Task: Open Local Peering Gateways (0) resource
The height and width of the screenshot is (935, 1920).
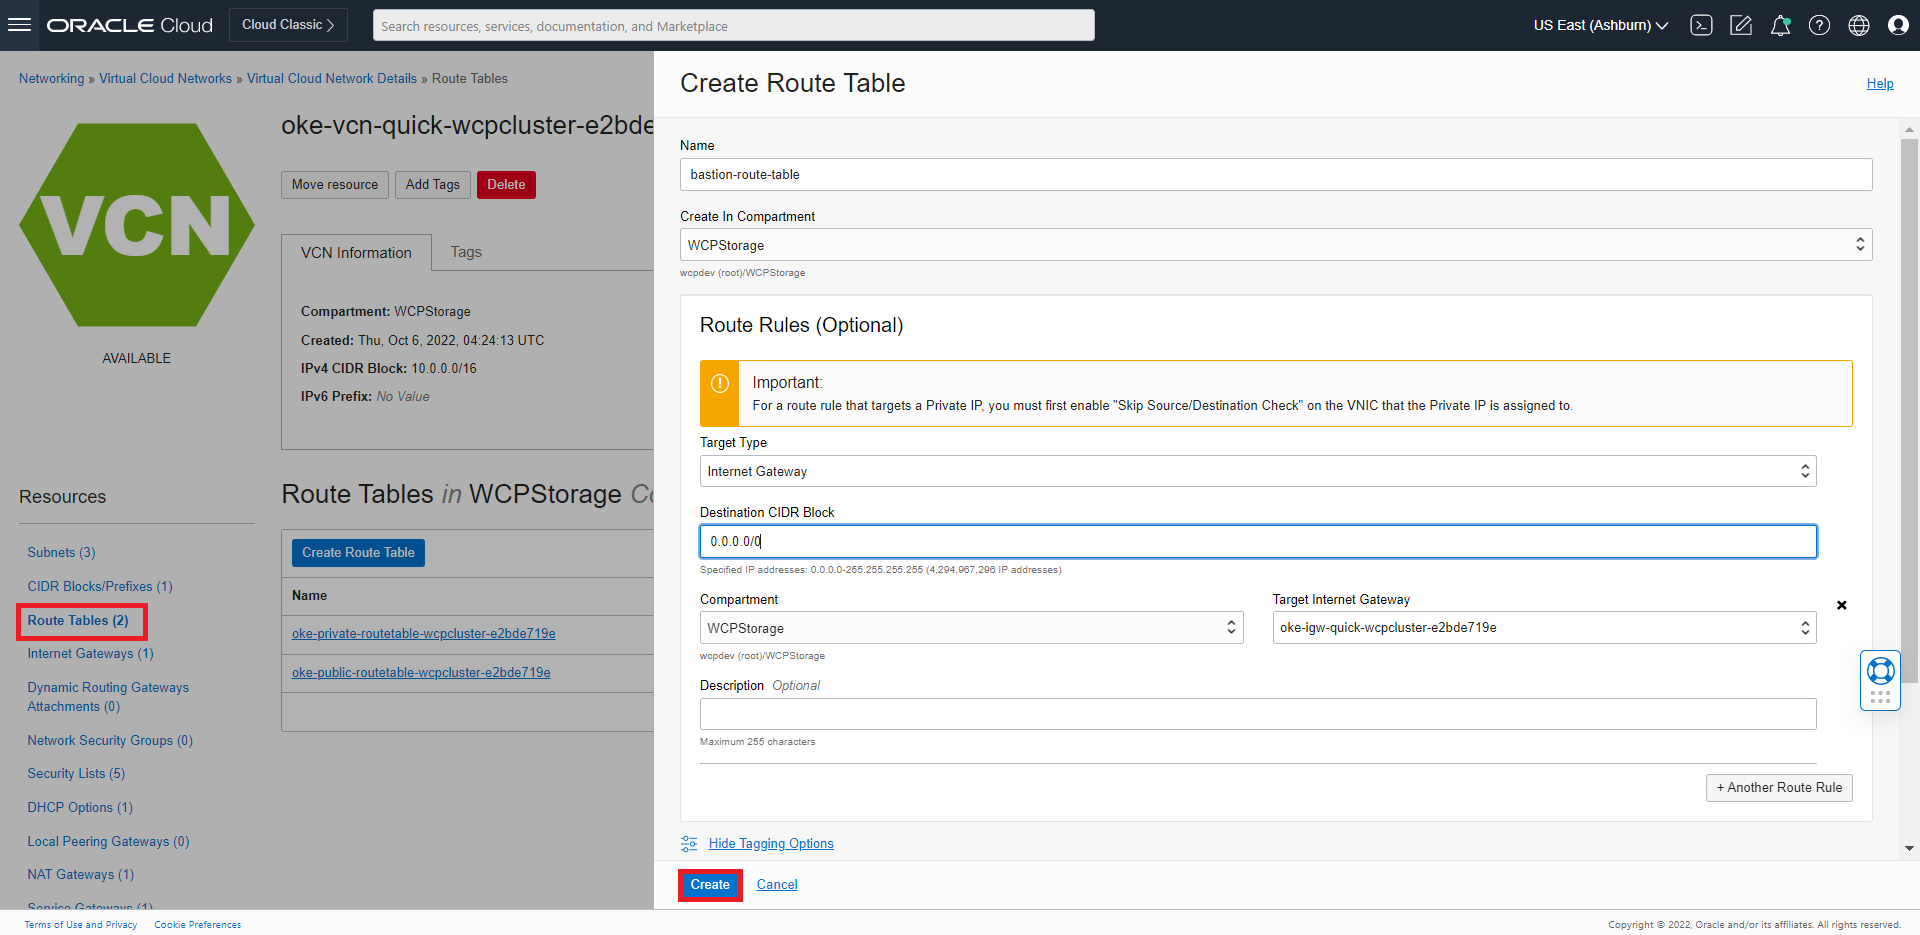Action: (x=108, y=841)
